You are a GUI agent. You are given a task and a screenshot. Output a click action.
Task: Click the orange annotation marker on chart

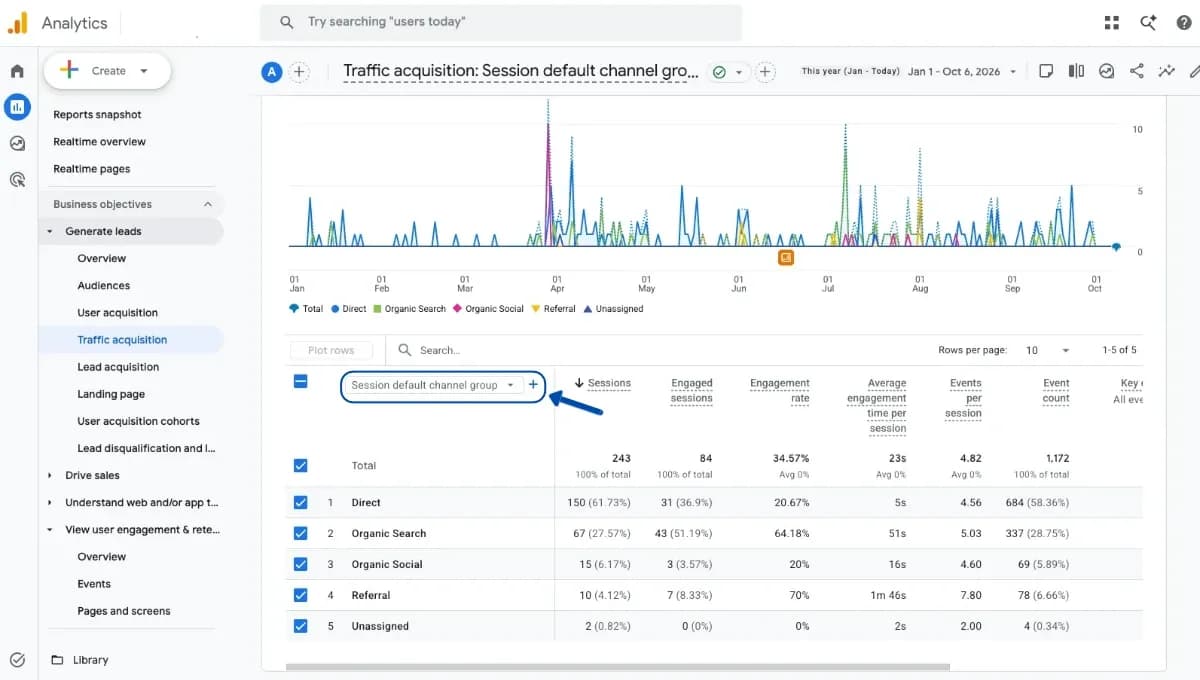[x=786, y=258]
